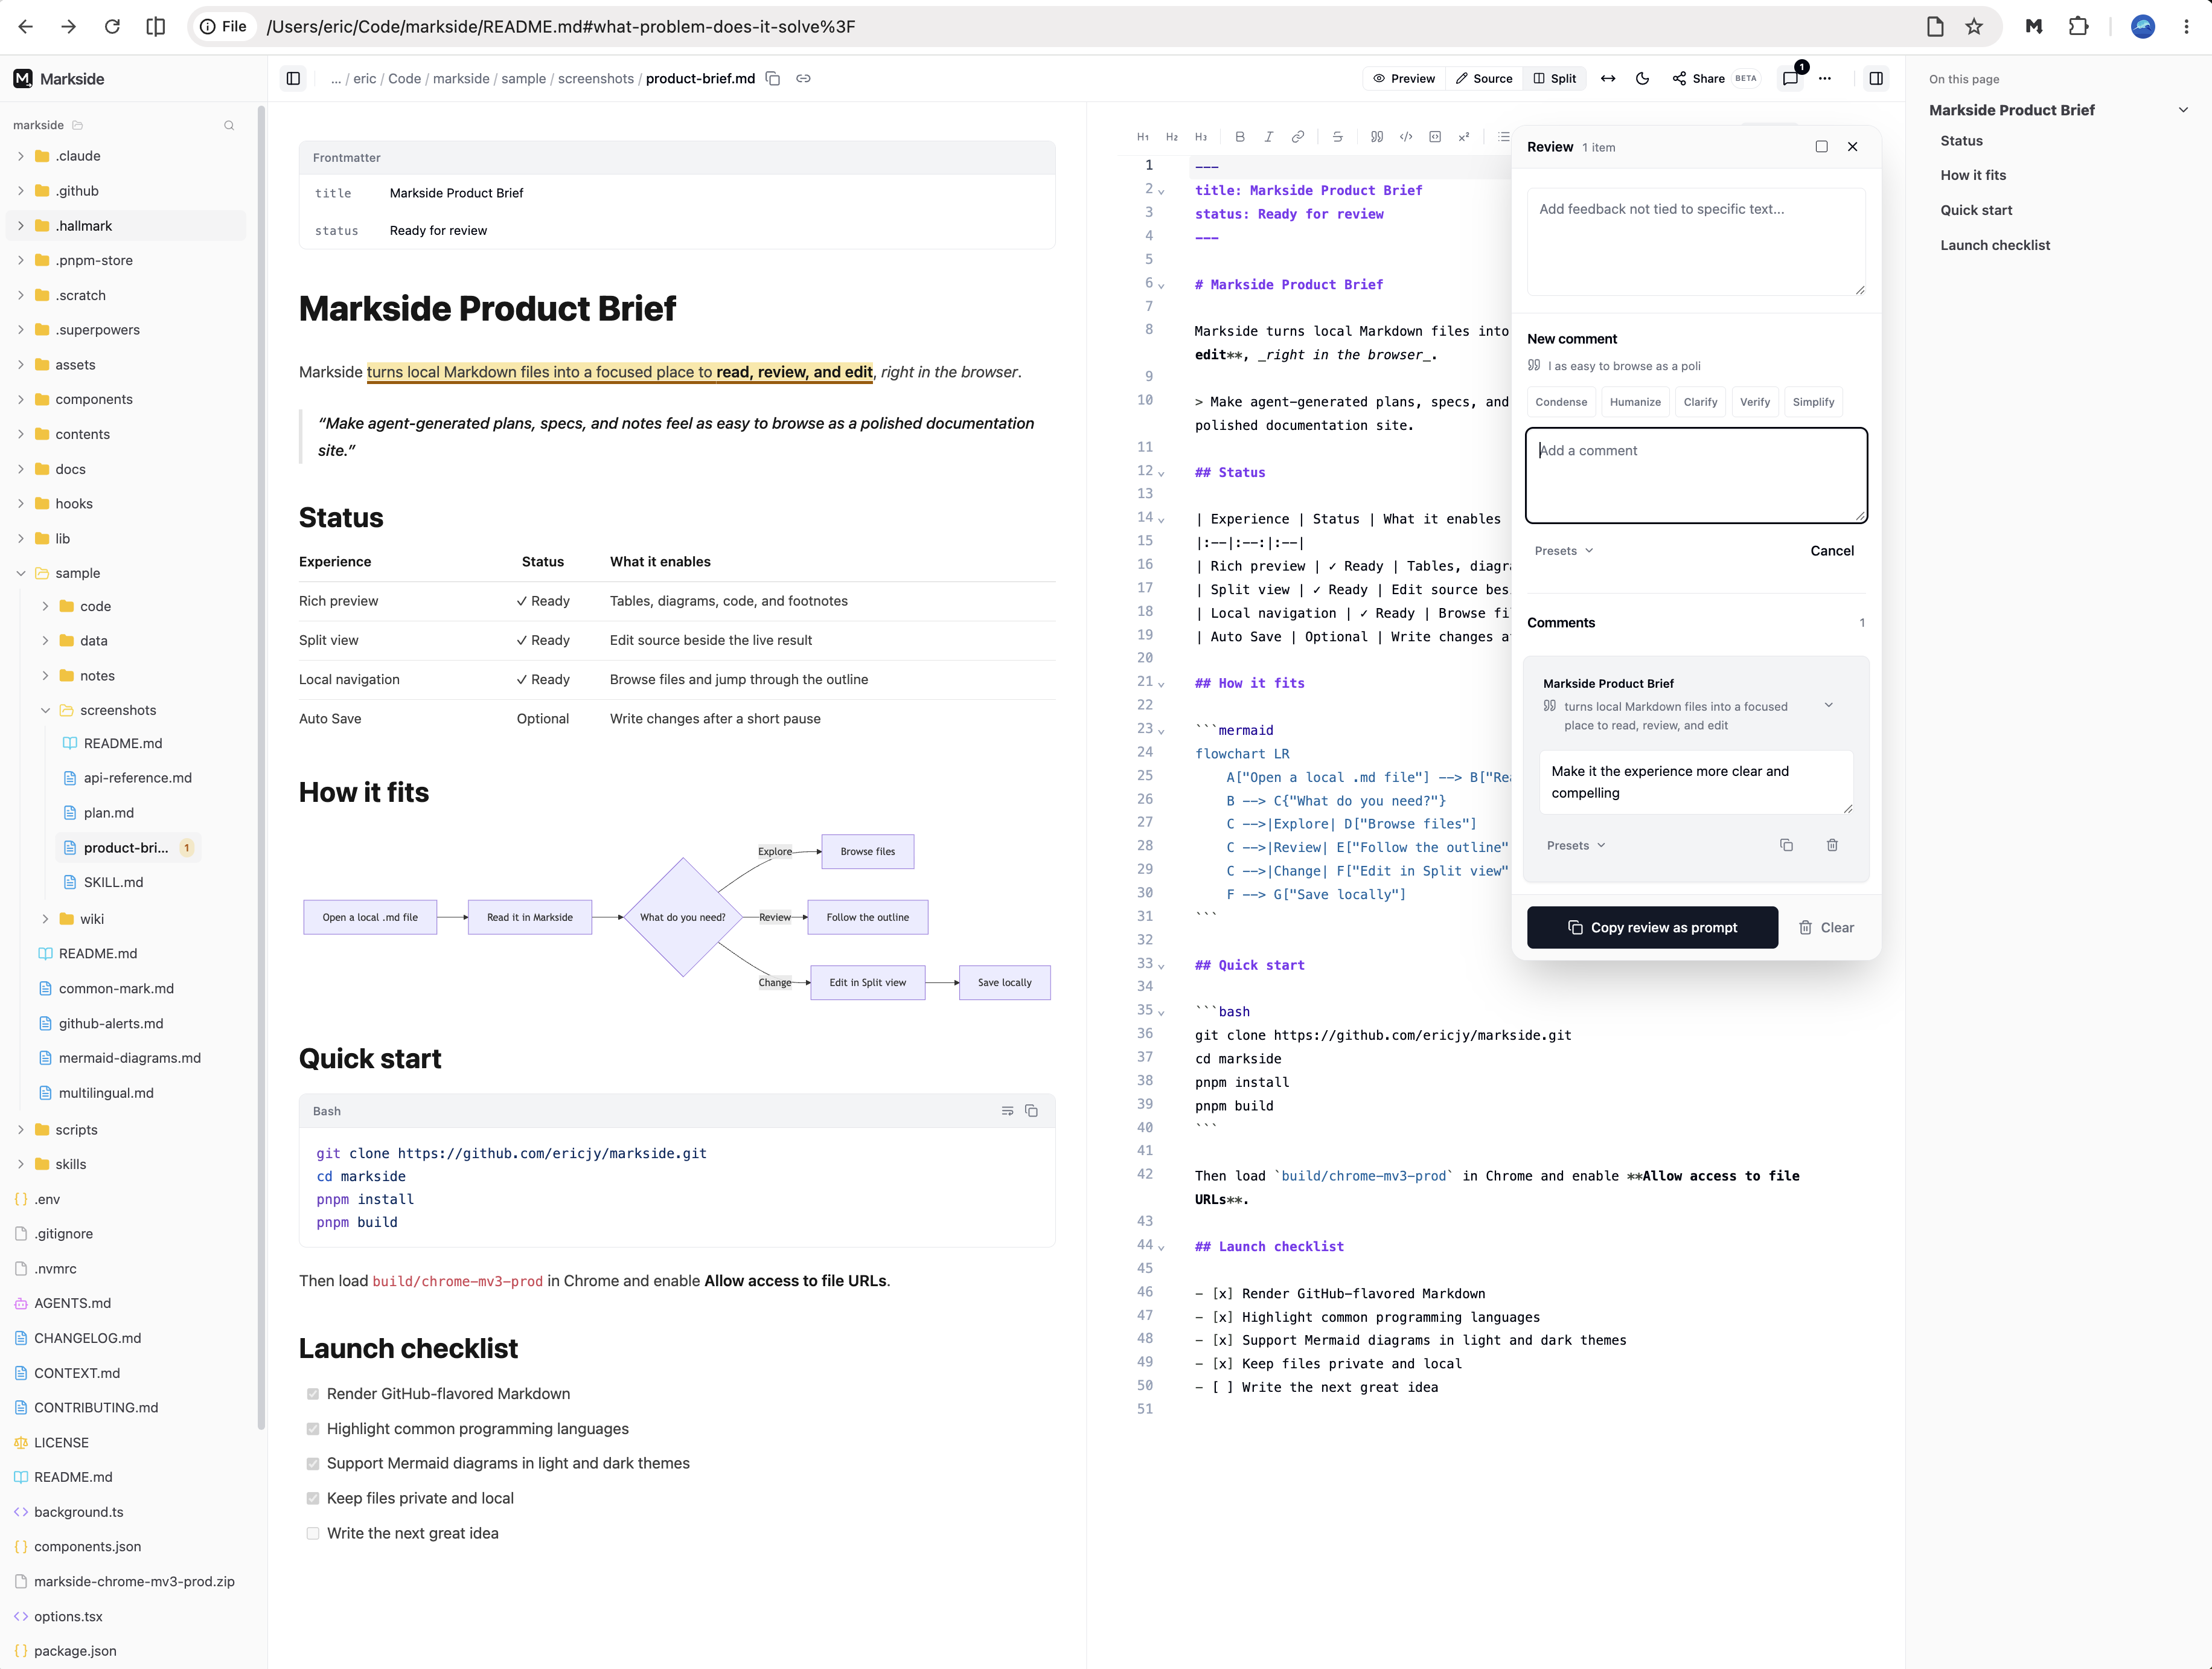Reload the page in the browser
This screenshot has height=1669, width=2212.
coord(112,27)
